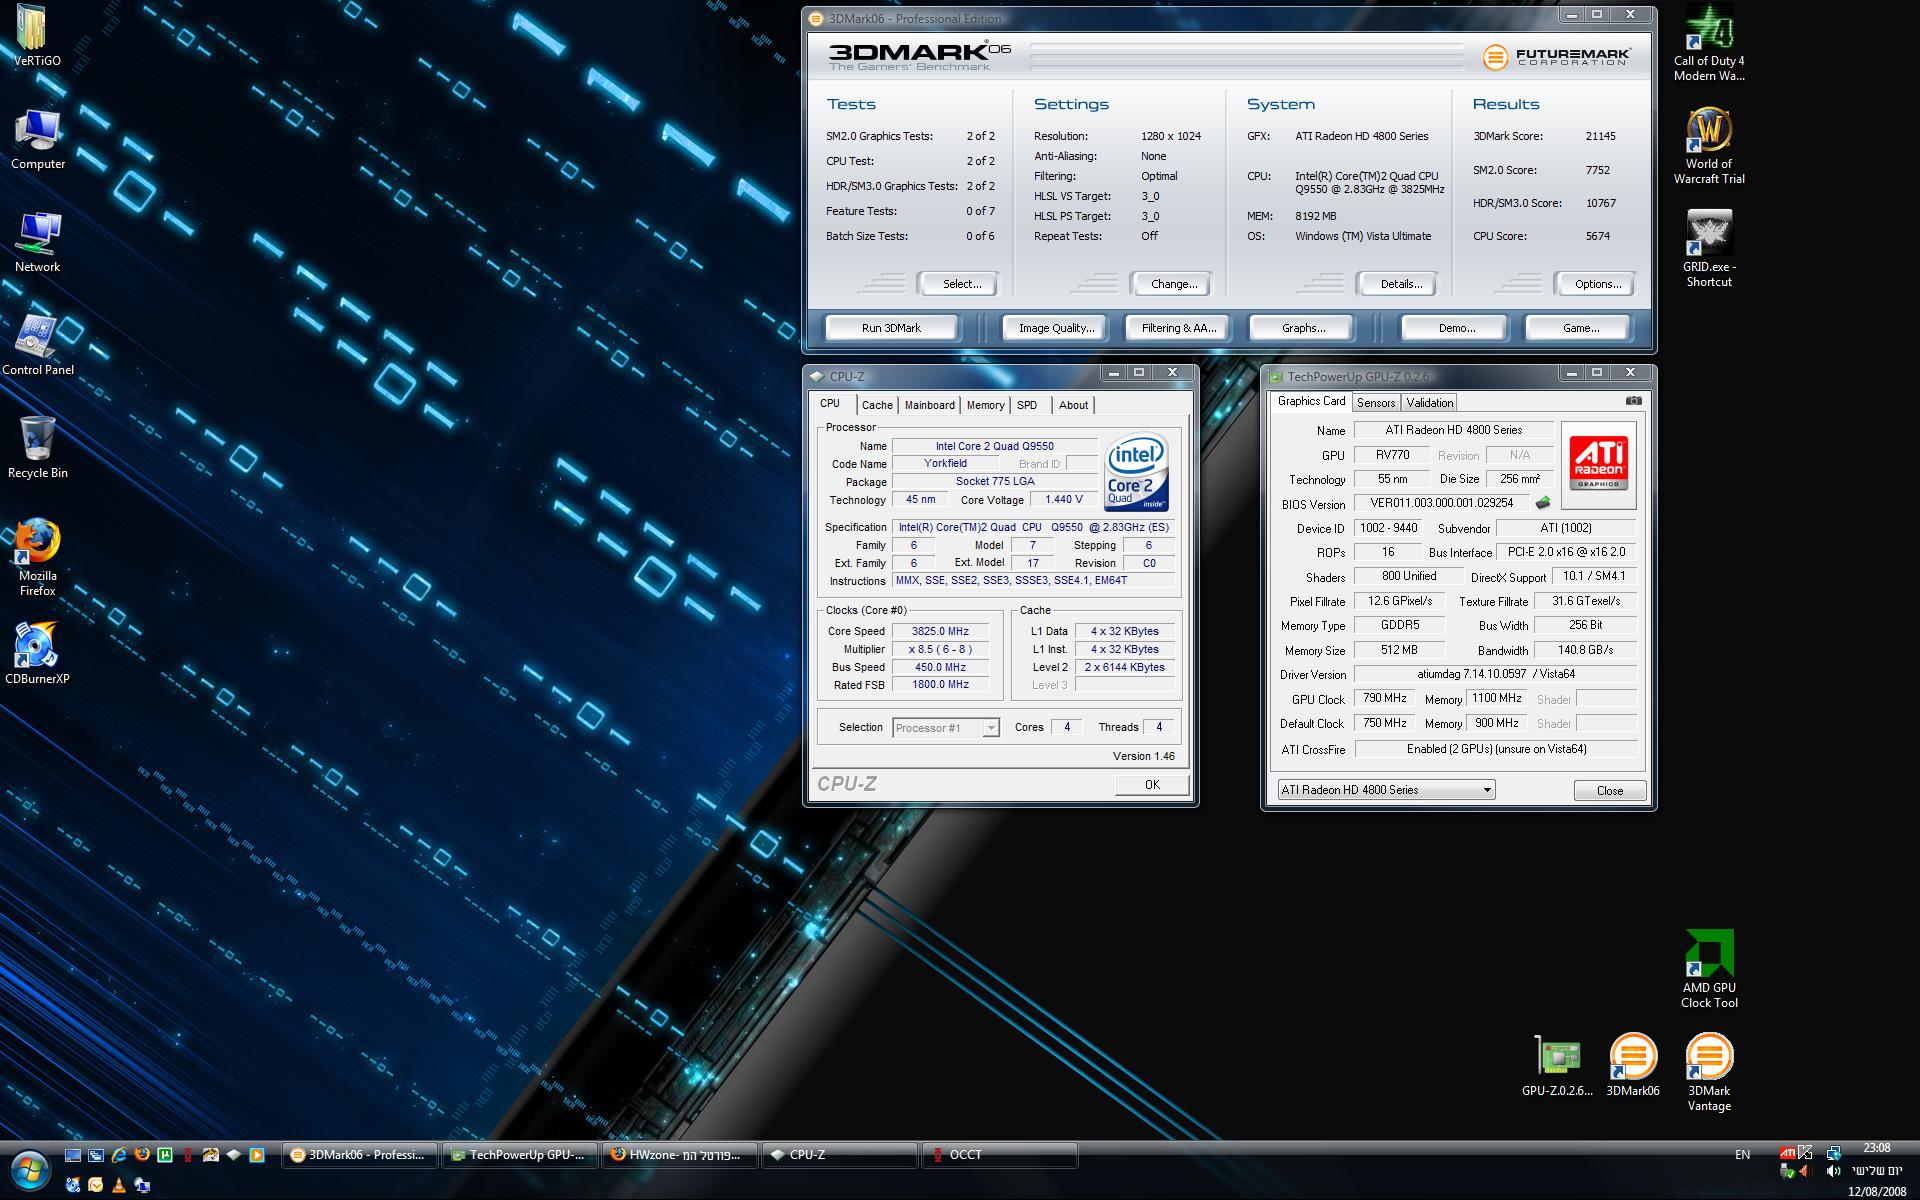Open the Processor #1 selection dropdown in CPU-Z

(945, 728)
